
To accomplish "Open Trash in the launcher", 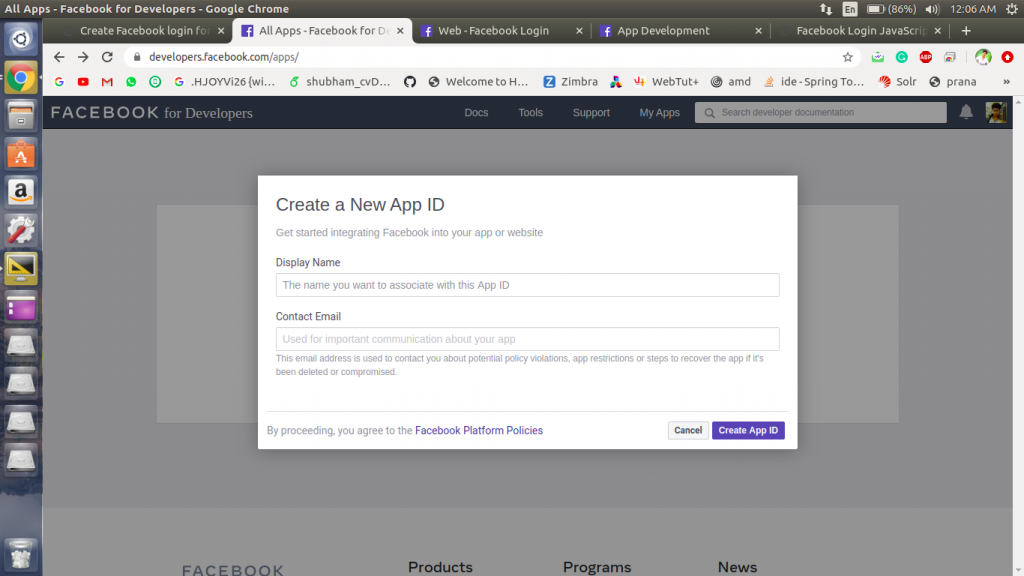I will 21,554.
